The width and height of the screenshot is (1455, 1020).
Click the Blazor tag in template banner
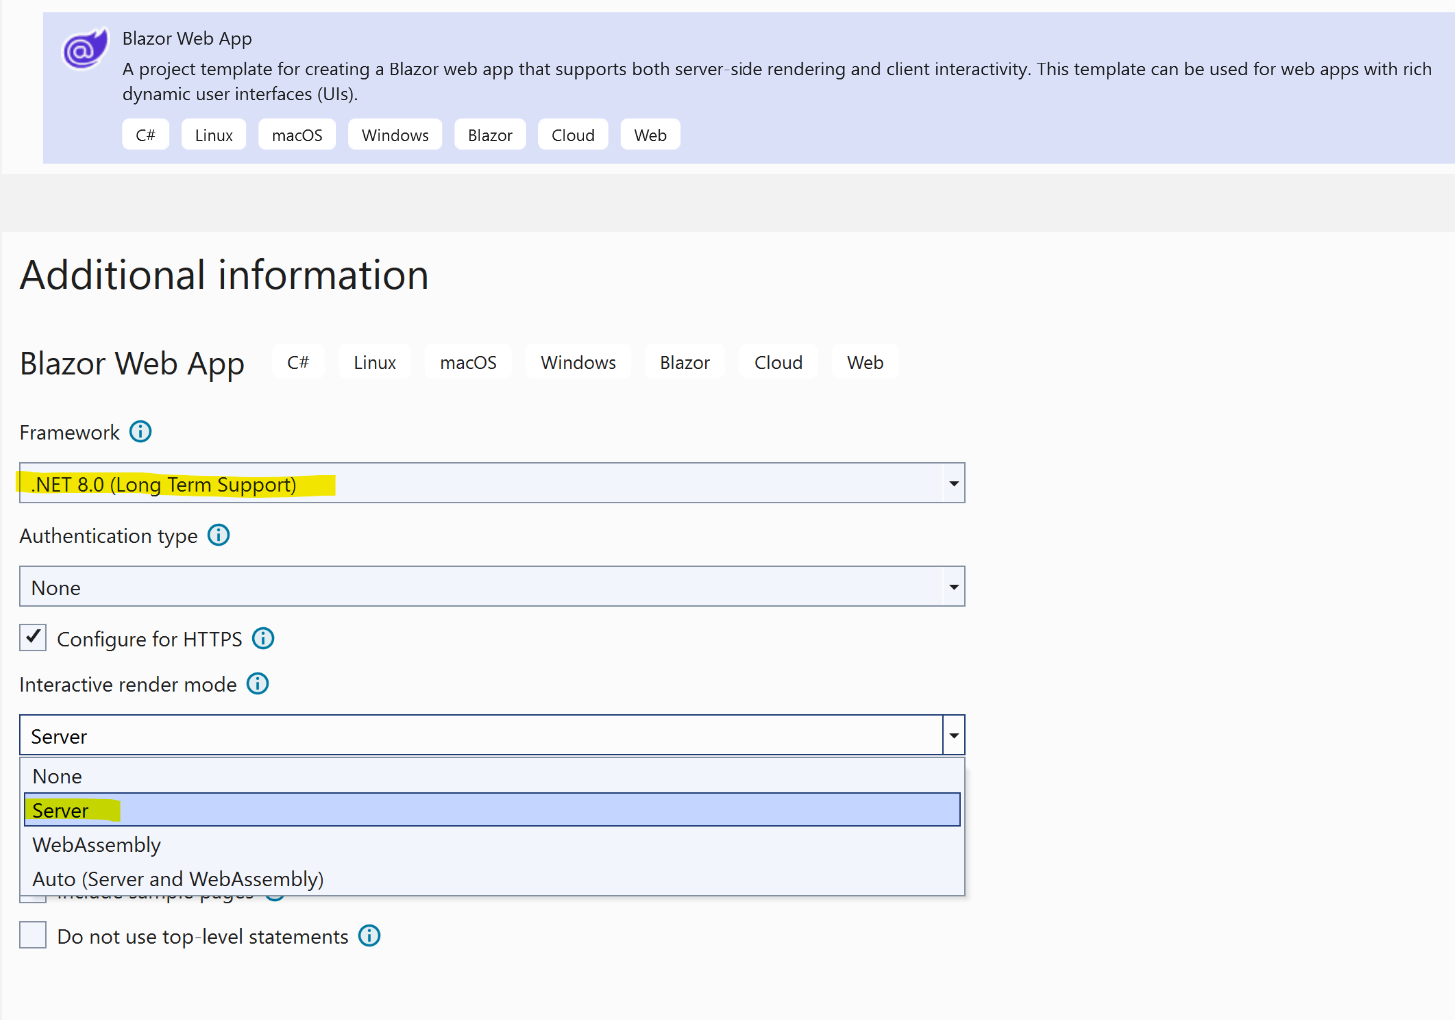[490, 135]
